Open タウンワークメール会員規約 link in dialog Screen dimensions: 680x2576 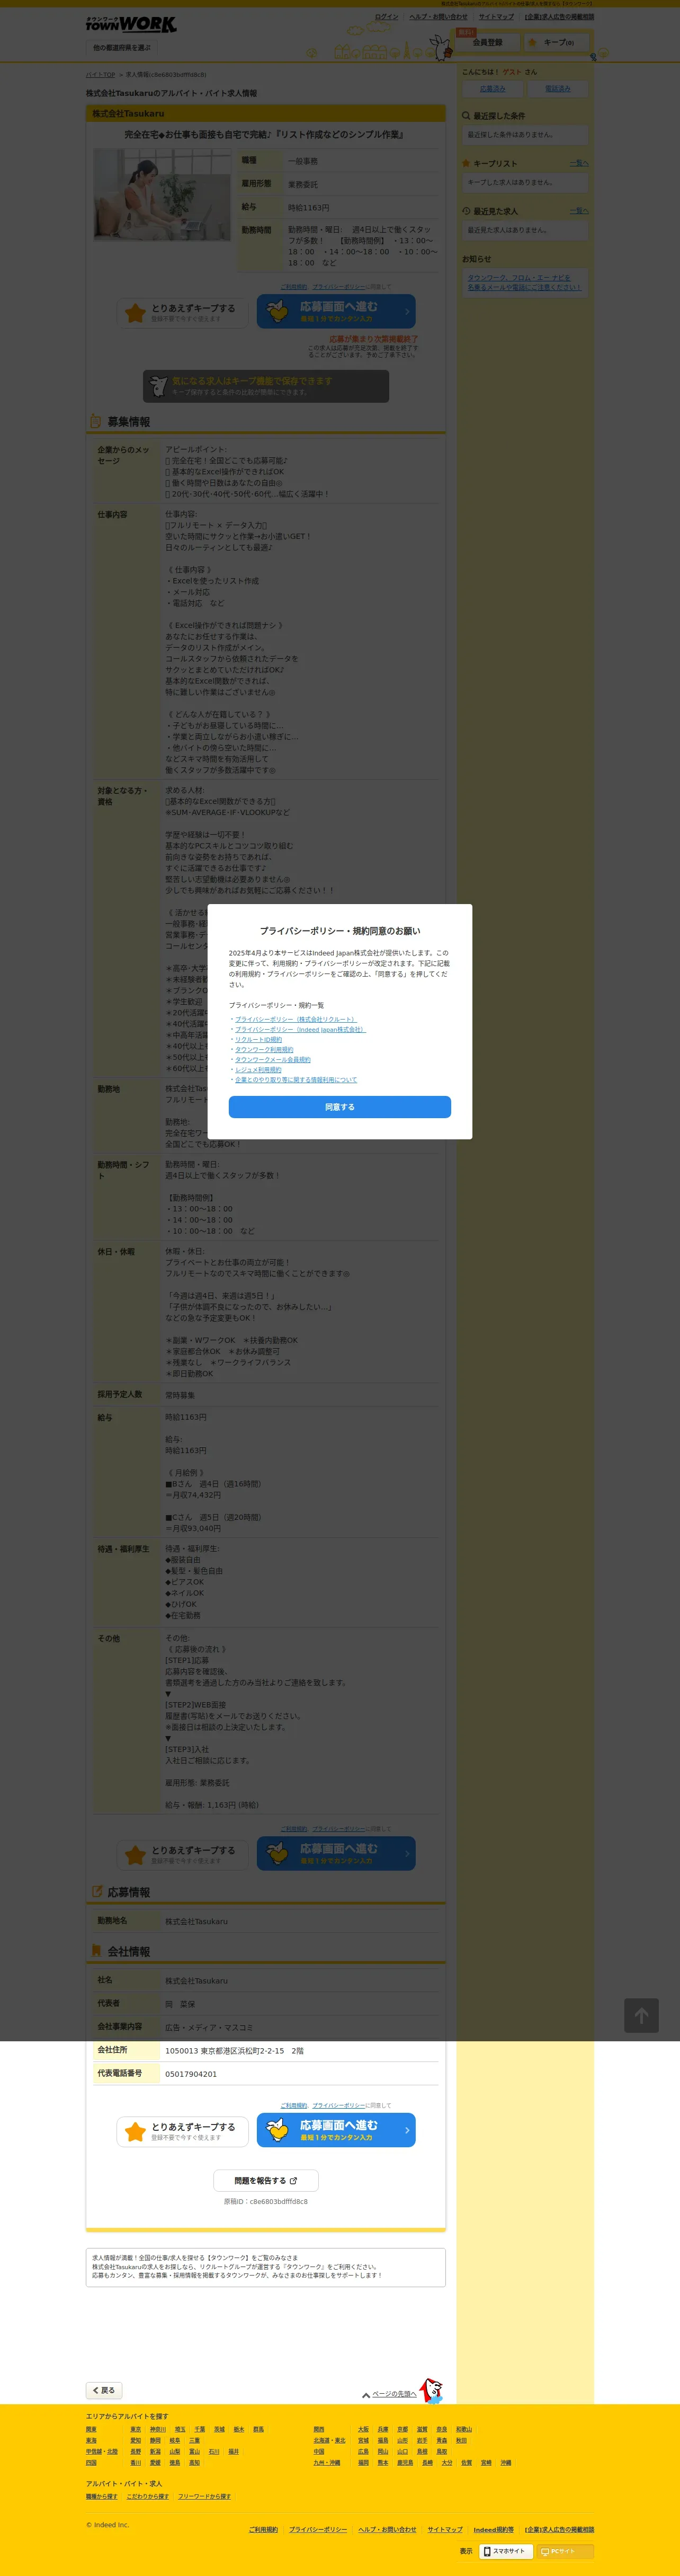[x=273, y=1059]
